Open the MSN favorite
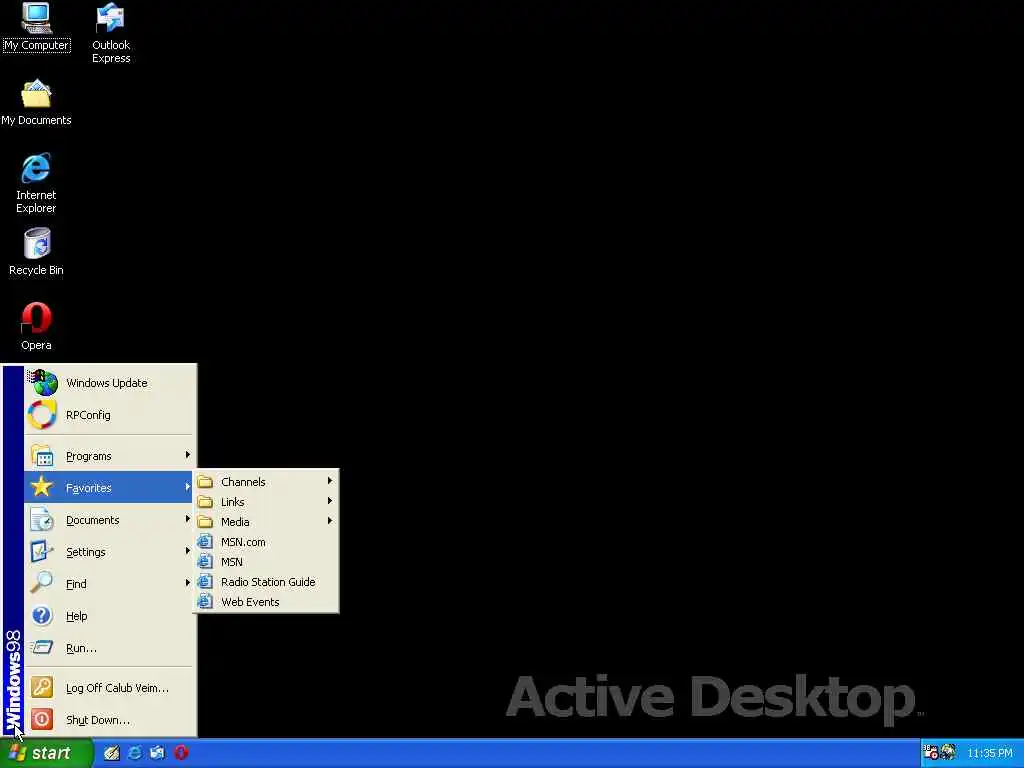1024x768 pixels. coord(266,562)
